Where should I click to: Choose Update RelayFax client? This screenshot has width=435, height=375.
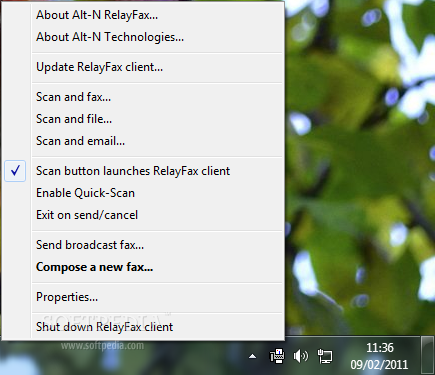click(x=158, y=67)
